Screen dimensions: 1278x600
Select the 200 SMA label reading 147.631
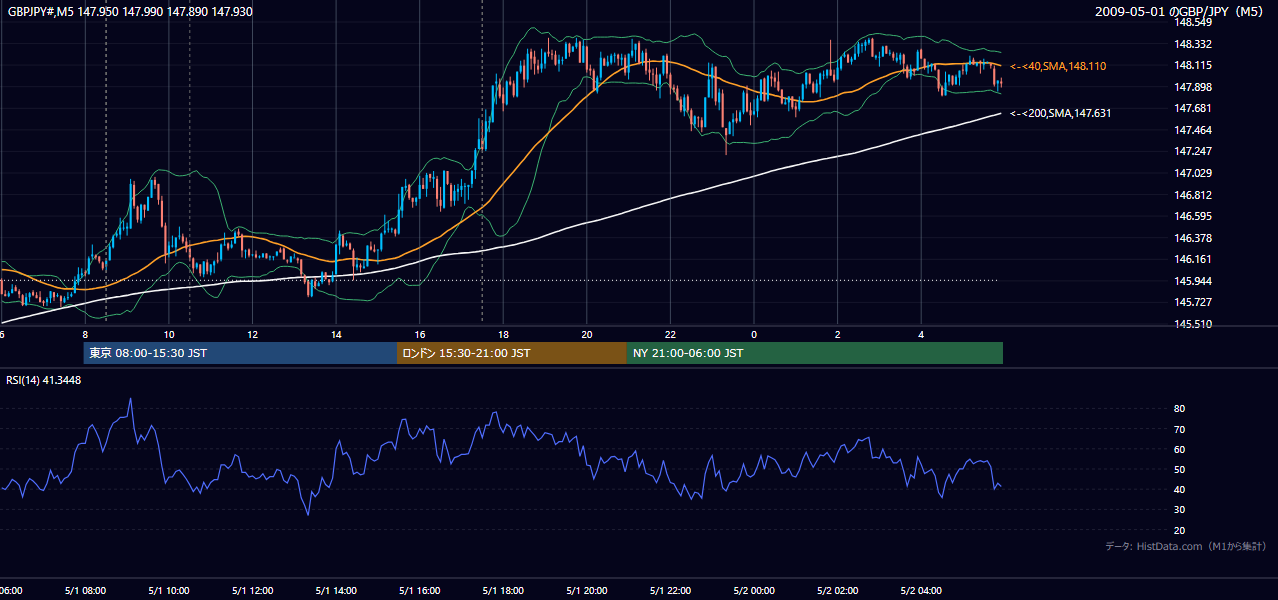1060,114
